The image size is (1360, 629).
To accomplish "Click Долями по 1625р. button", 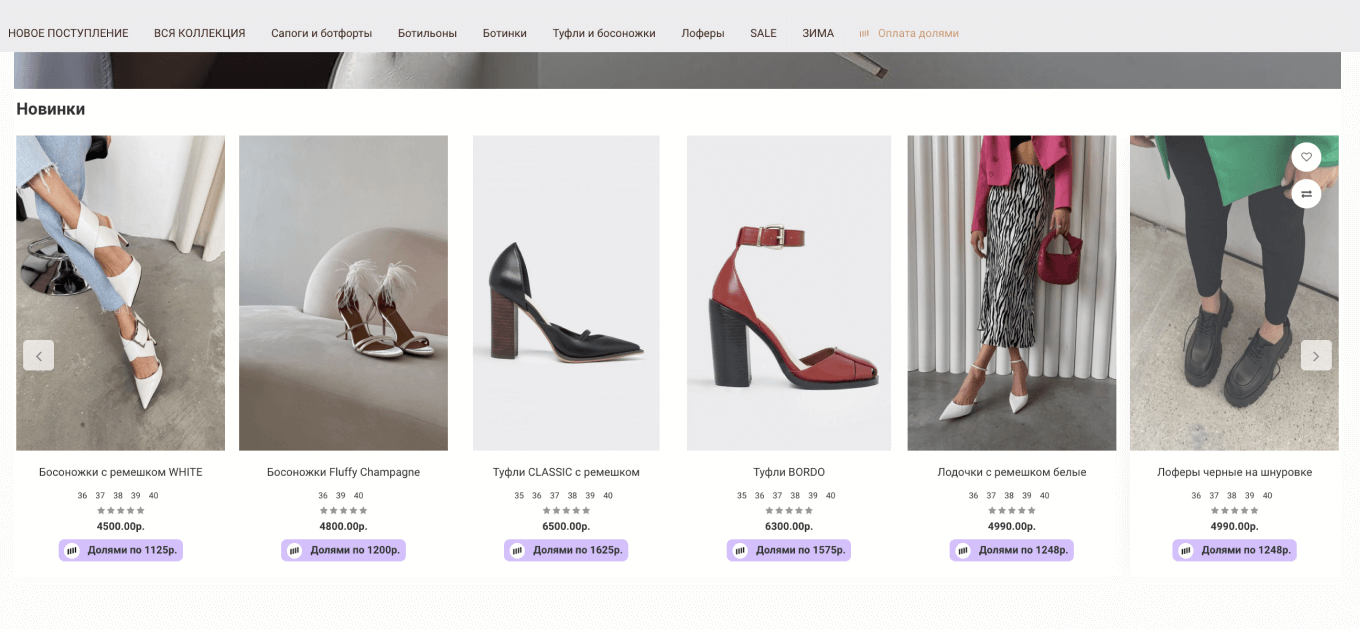I will (566, 550).
